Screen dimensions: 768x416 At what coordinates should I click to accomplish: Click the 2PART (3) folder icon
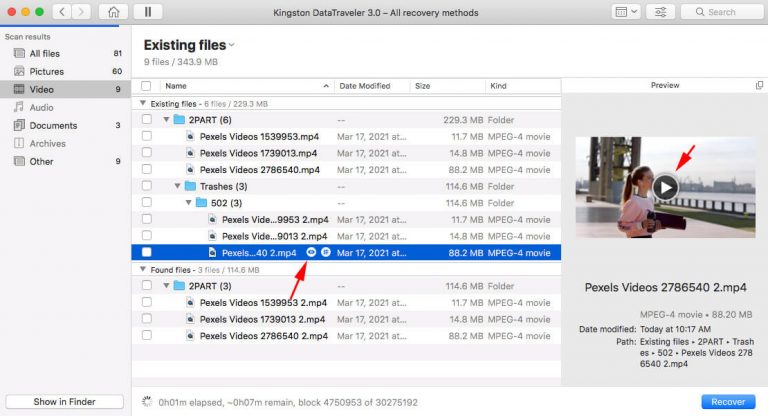[x=179, y=286]
